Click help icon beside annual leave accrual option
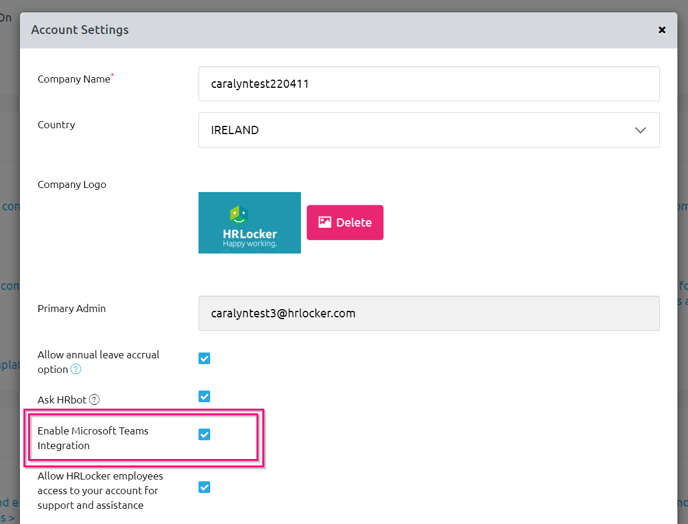This screenshot has height=524, width=688. 76,369
